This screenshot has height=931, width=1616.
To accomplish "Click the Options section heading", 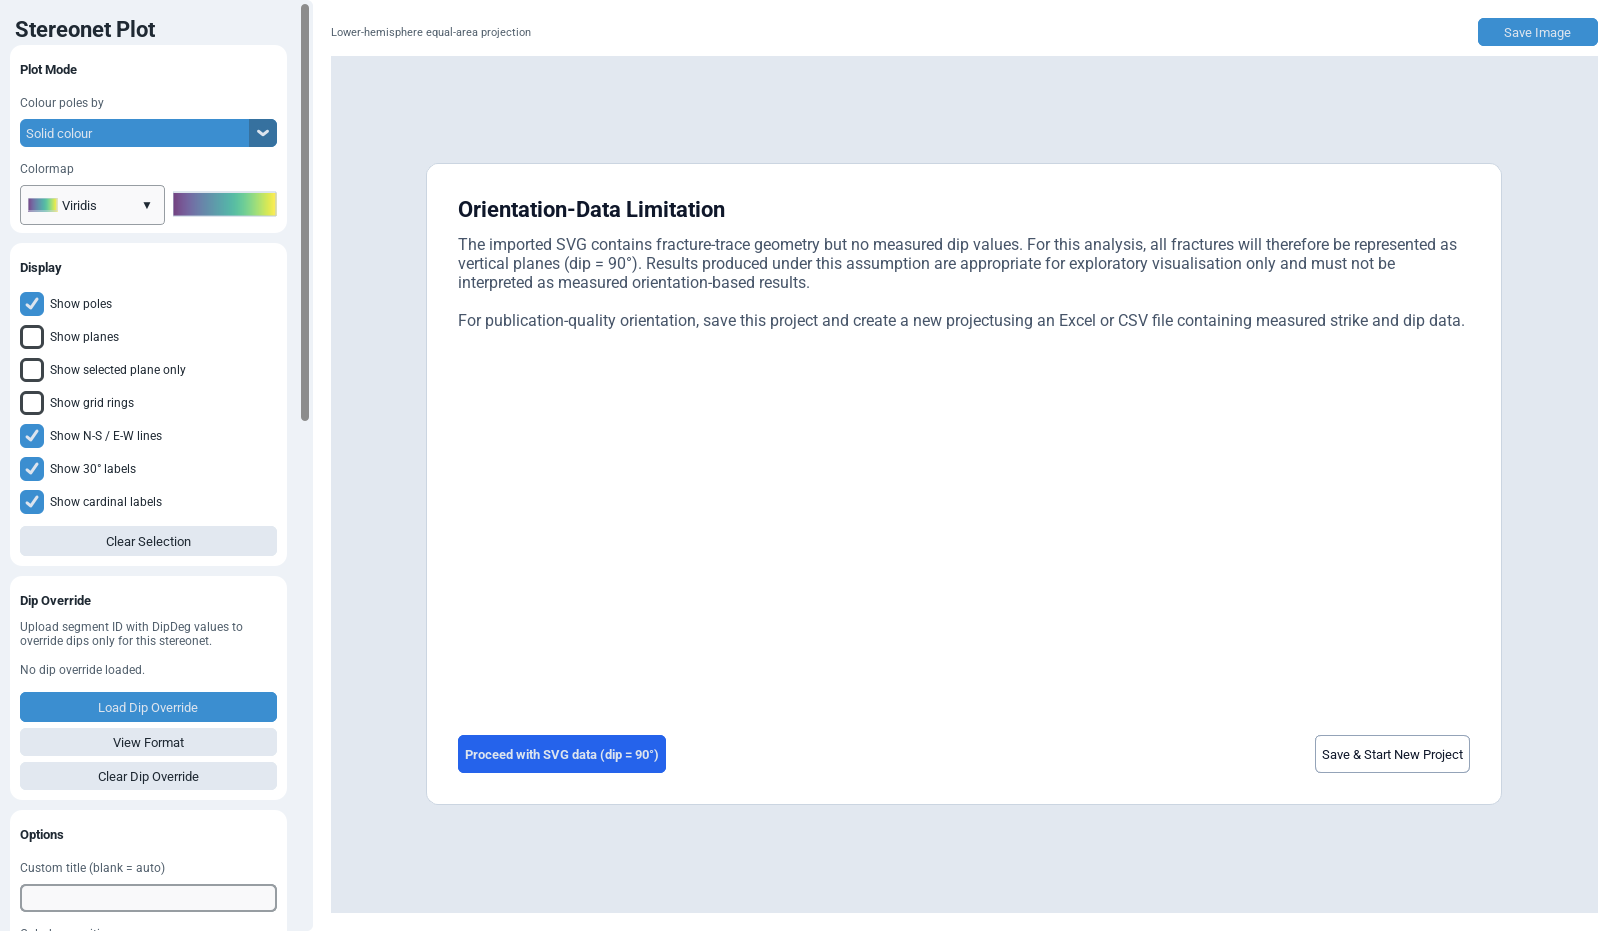I will click(42, 835).
